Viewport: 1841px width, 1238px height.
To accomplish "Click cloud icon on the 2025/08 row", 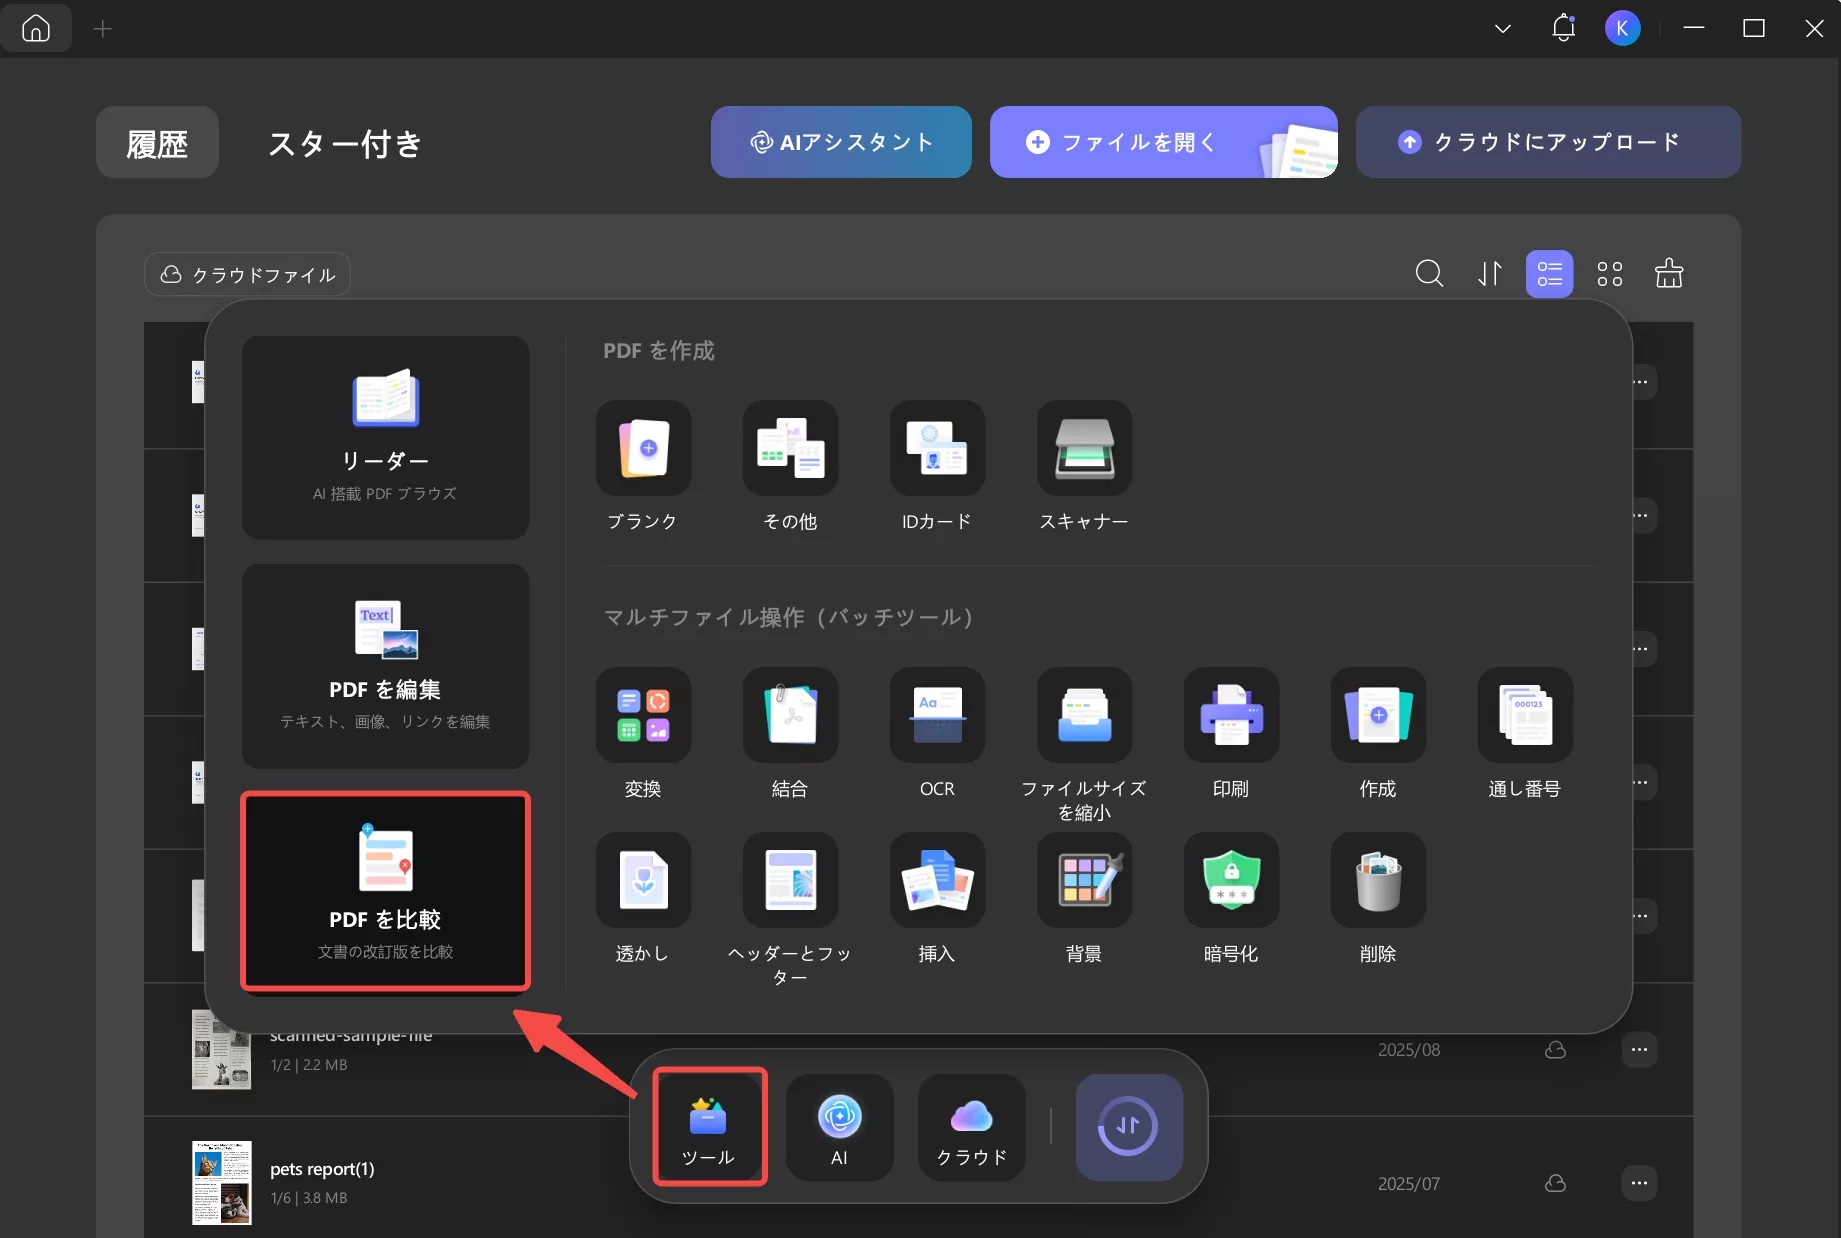I will click(1555, 1049).
